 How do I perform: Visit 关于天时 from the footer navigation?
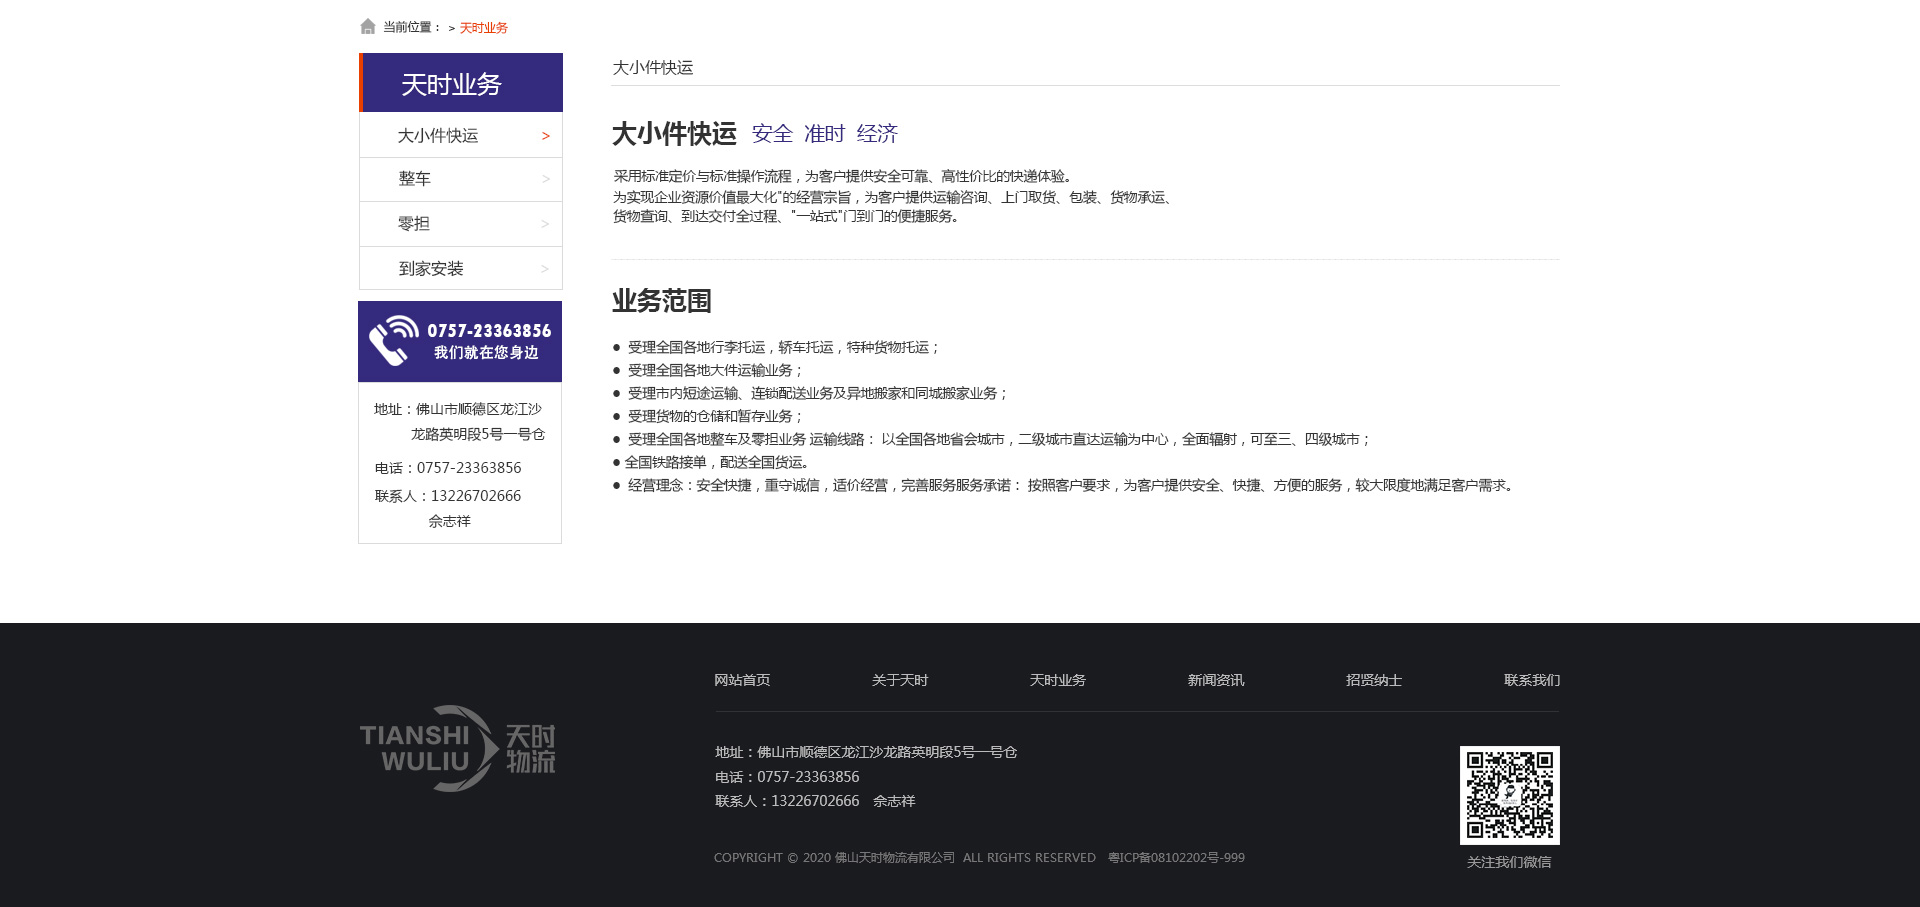pos(900,680)
